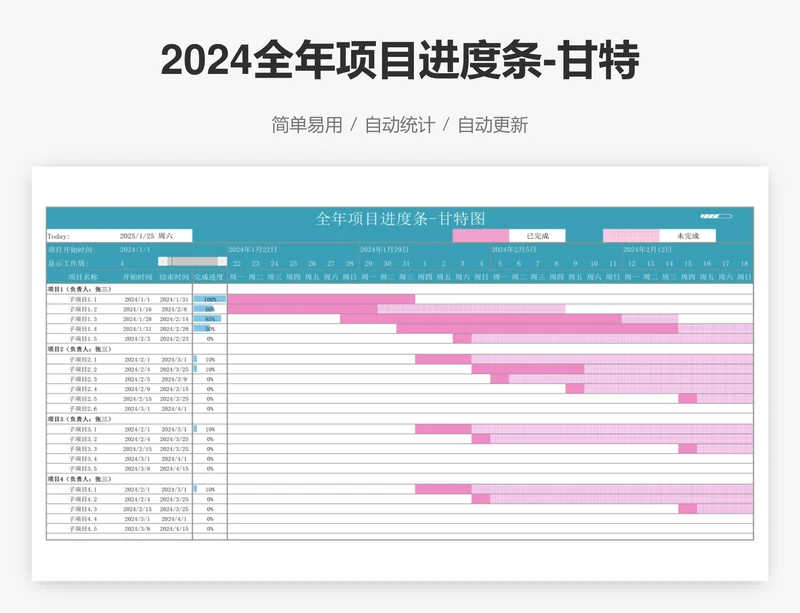Viewport: 800px width, 613px height.
Task: Click day number 31 in the timeline
Action: [406, 264]
